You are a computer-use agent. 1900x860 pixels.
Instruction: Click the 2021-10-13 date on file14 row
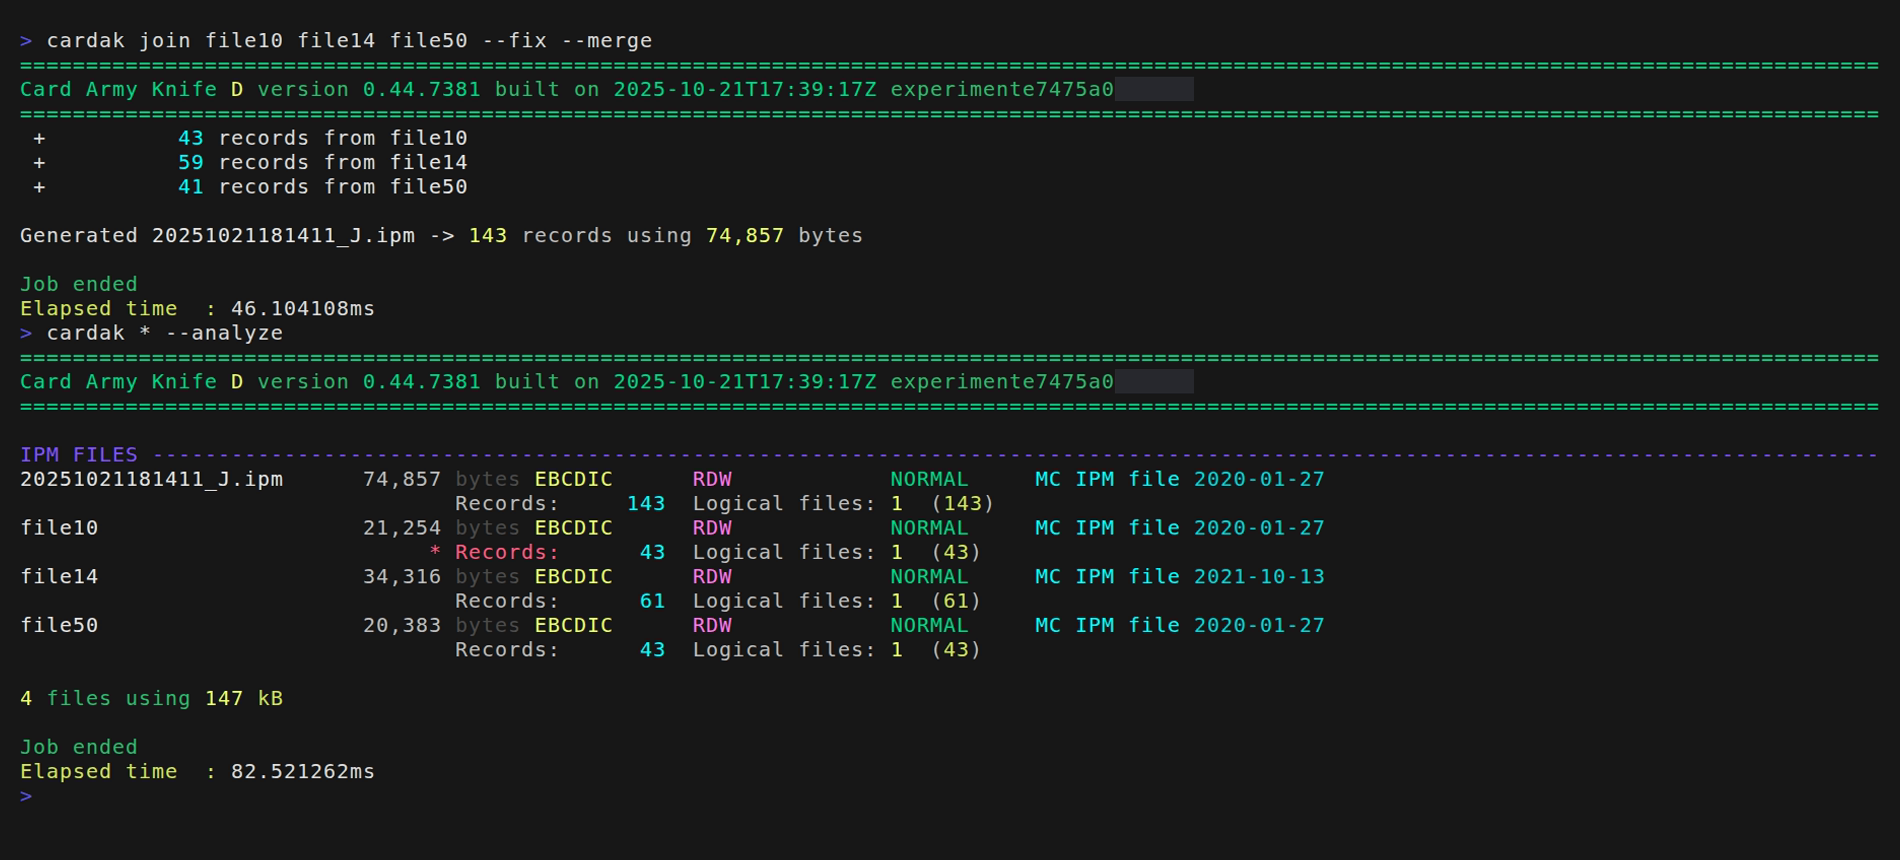coord(1258,577)
